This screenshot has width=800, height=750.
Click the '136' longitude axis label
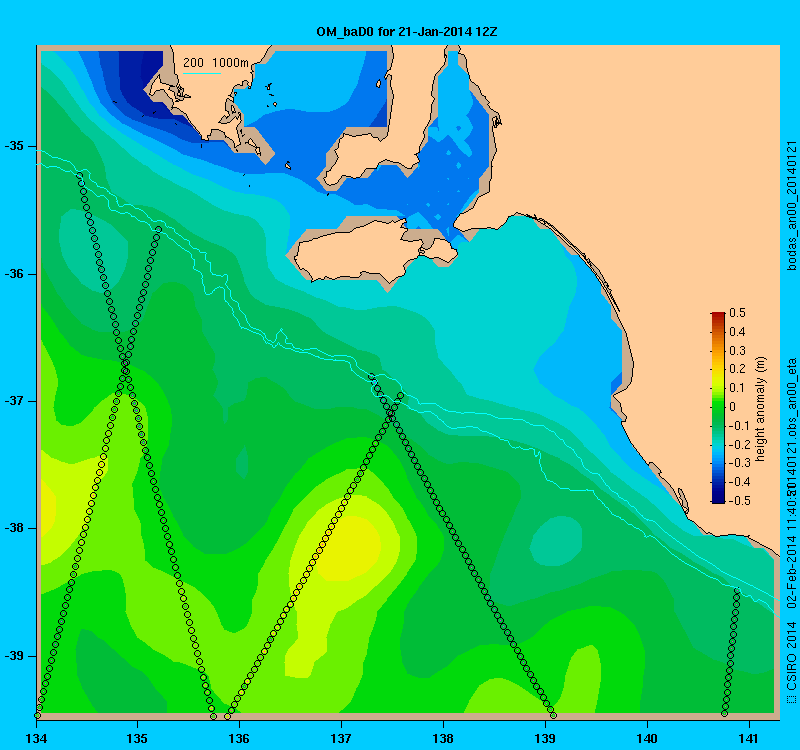coord(239,738)
